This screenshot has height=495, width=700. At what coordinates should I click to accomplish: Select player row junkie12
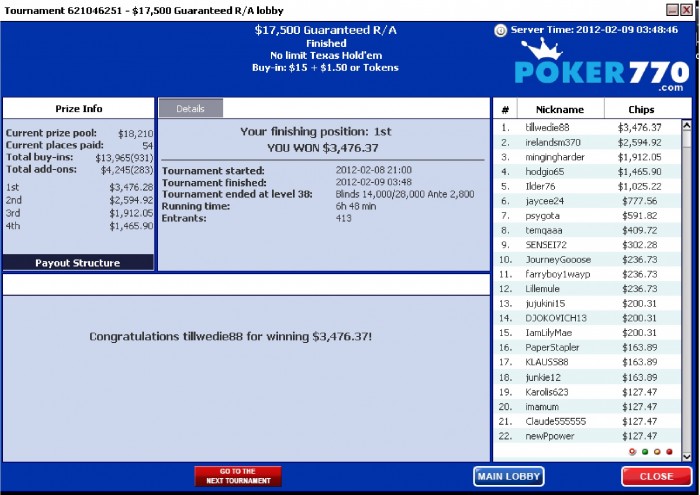(587, 378)
